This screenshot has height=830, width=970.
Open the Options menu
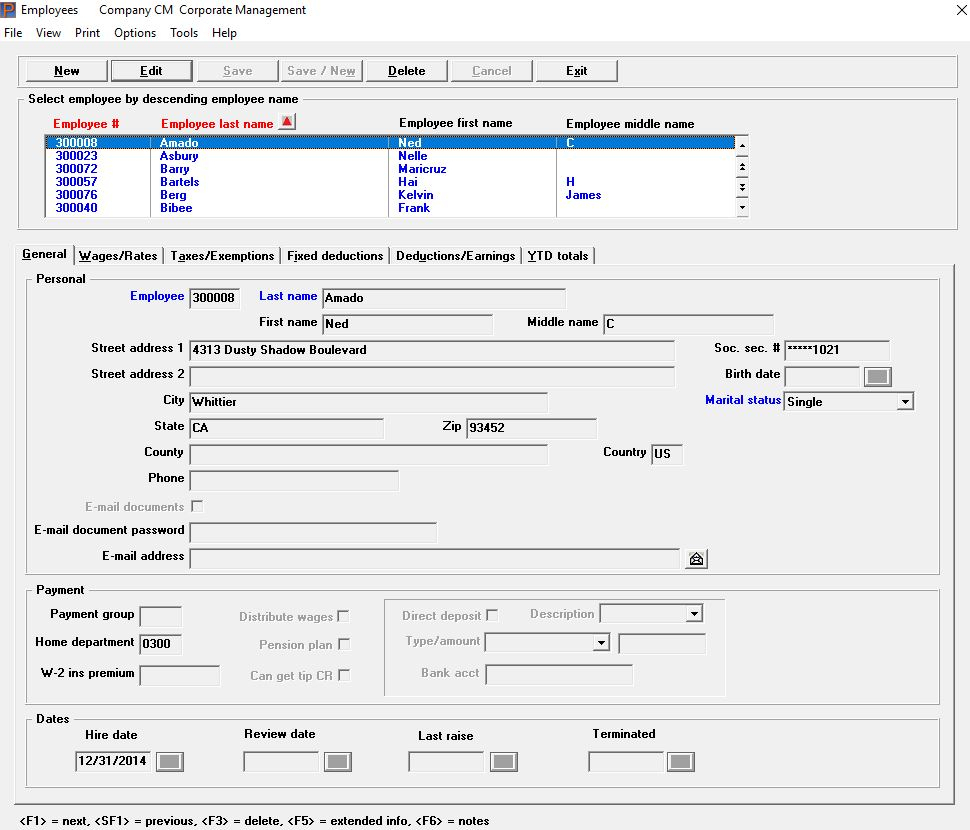135,33
